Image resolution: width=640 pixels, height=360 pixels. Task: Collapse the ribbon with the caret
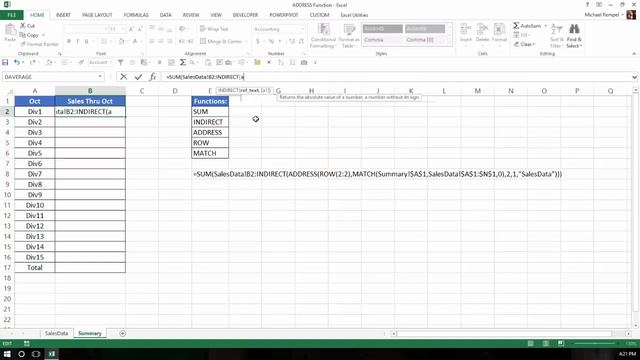point(634,53)
